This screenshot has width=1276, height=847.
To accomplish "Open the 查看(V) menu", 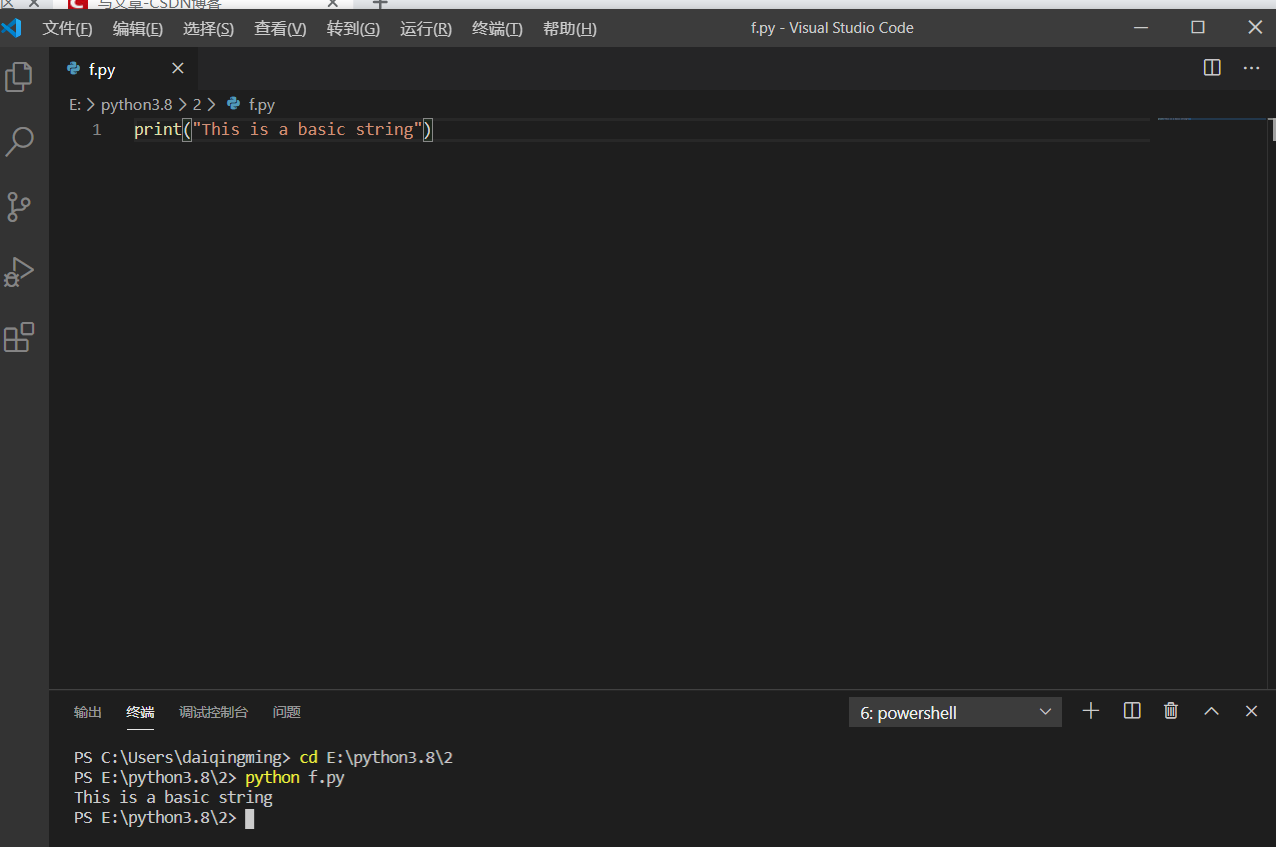I will click(280, 29).
